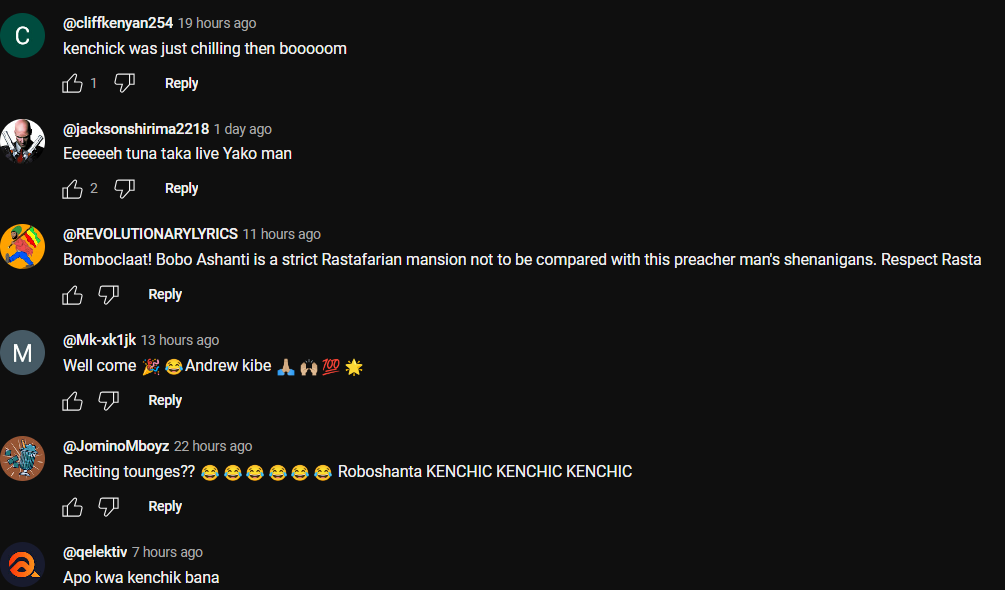This screenshot has height=590, width=1005.
Task: Like the Bobo Ashanti comment
Action: (72, 295)
